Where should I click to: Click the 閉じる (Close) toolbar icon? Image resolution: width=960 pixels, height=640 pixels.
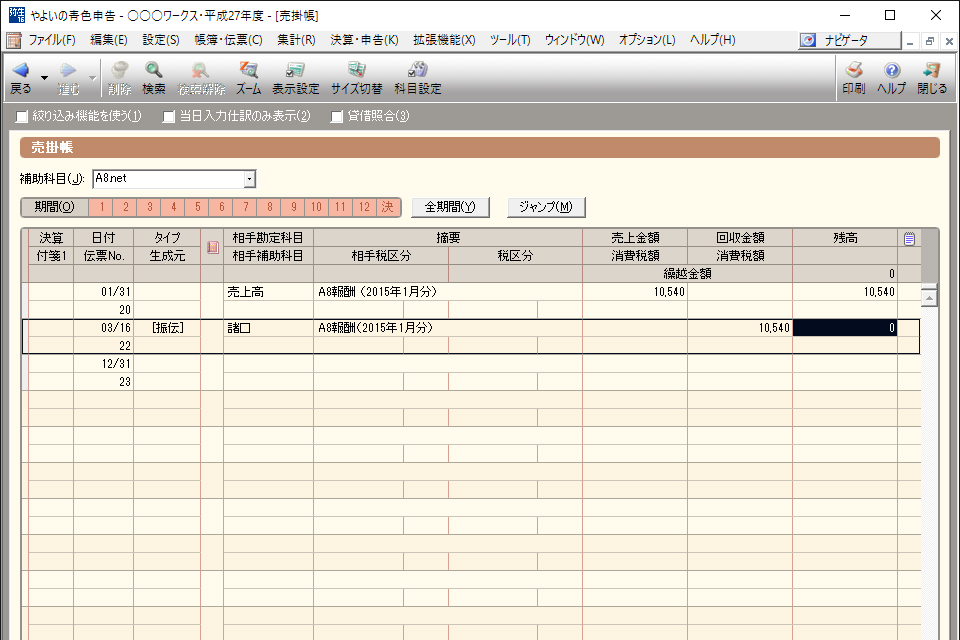[x=932, y=78]
